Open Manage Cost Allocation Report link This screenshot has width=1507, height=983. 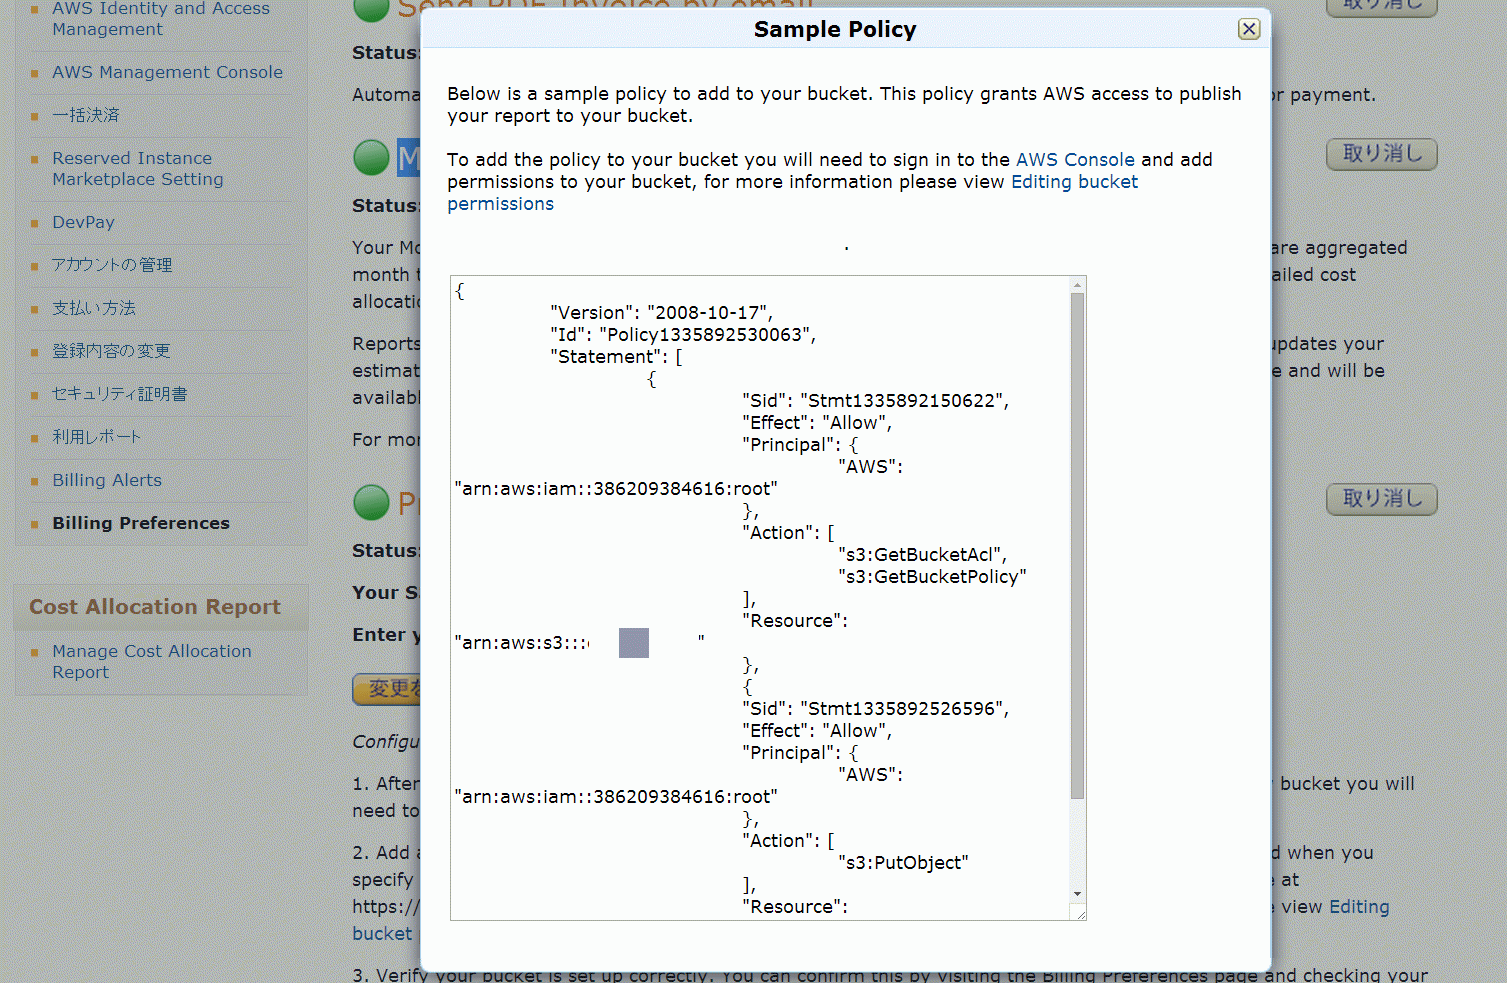click(x=152, y=662)
